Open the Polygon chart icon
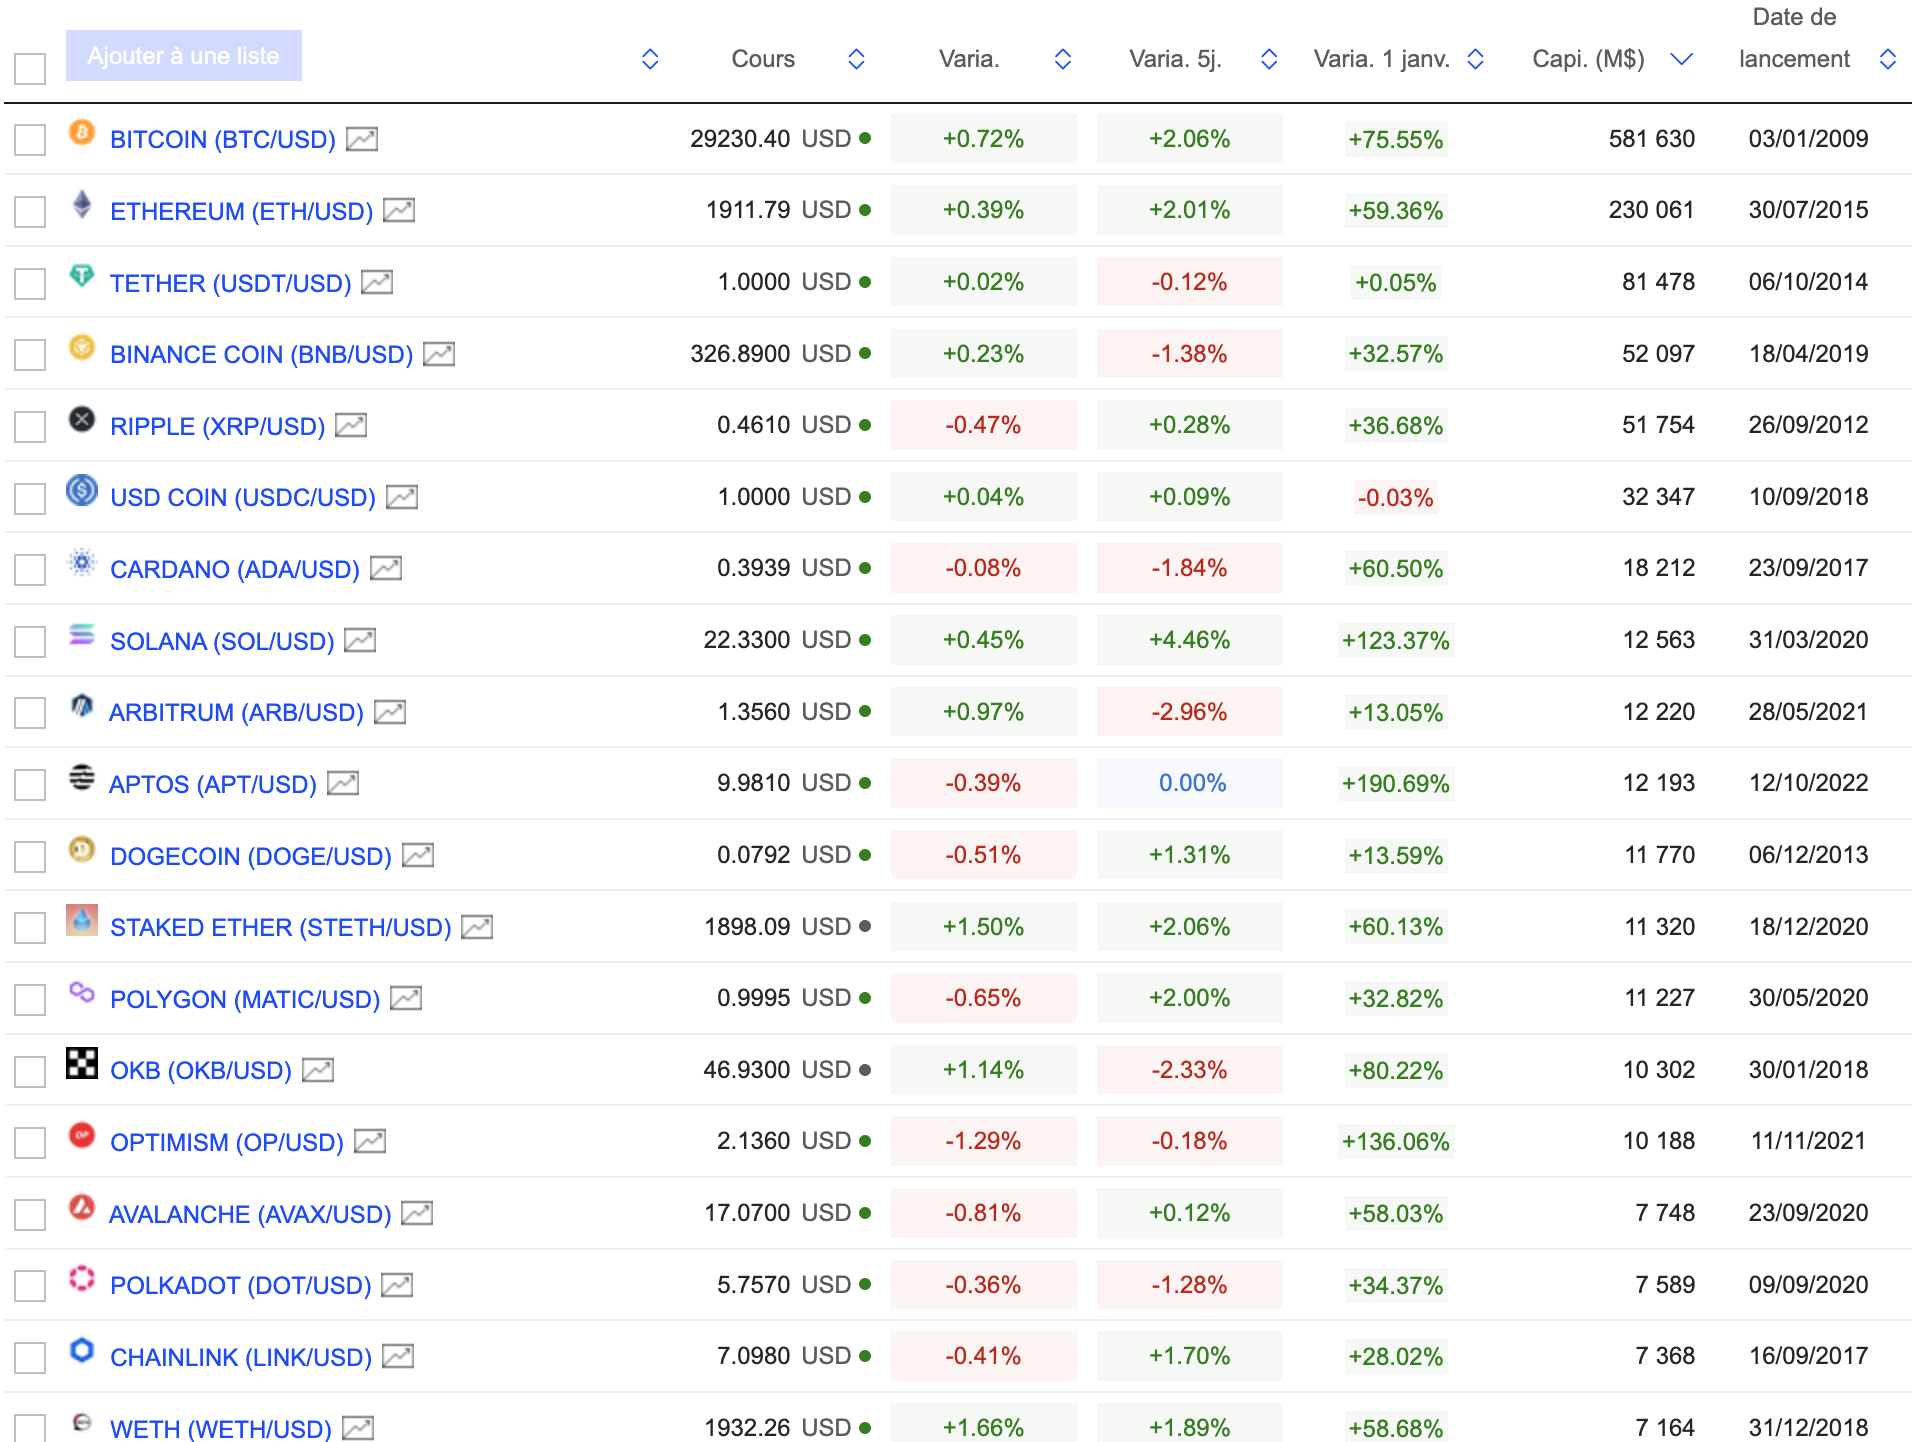Image resolution: width=1916 pixels, height=1442 pixels. click(x=406, y=998)
